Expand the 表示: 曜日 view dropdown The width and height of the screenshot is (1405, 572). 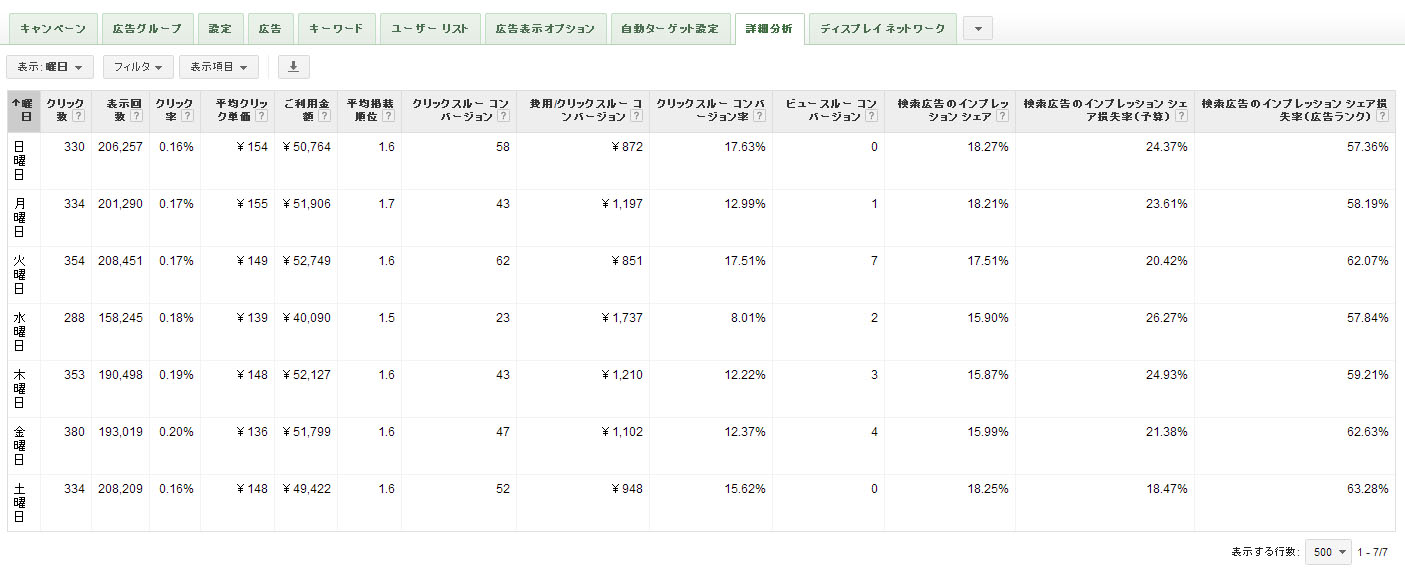pyautogui.click(x=50, y=67)
